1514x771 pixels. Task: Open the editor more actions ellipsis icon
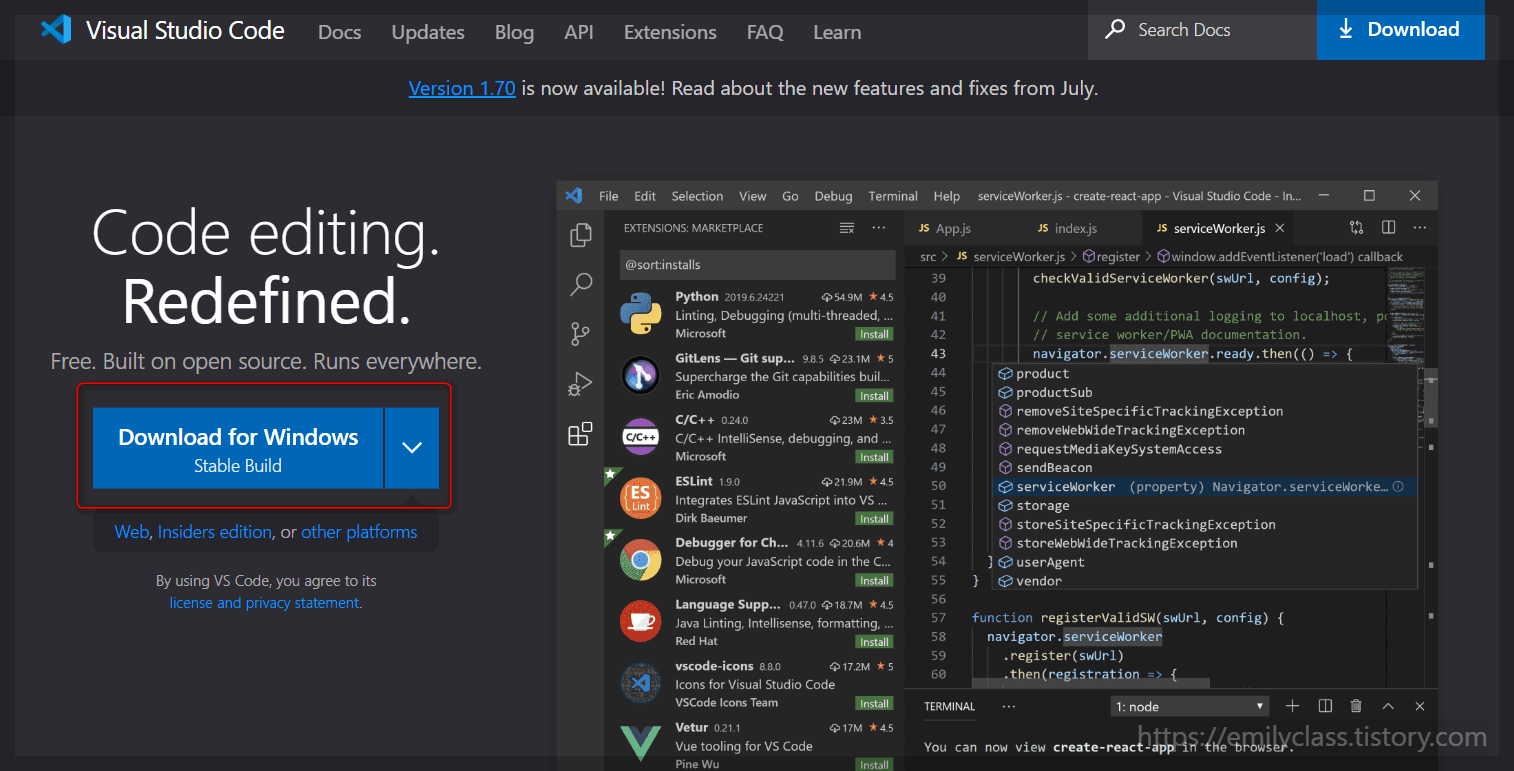tap(1420, 228)
